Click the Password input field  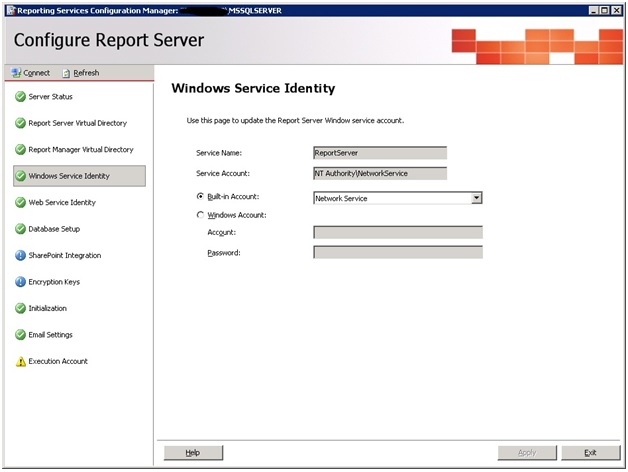(x=398, y=252)
